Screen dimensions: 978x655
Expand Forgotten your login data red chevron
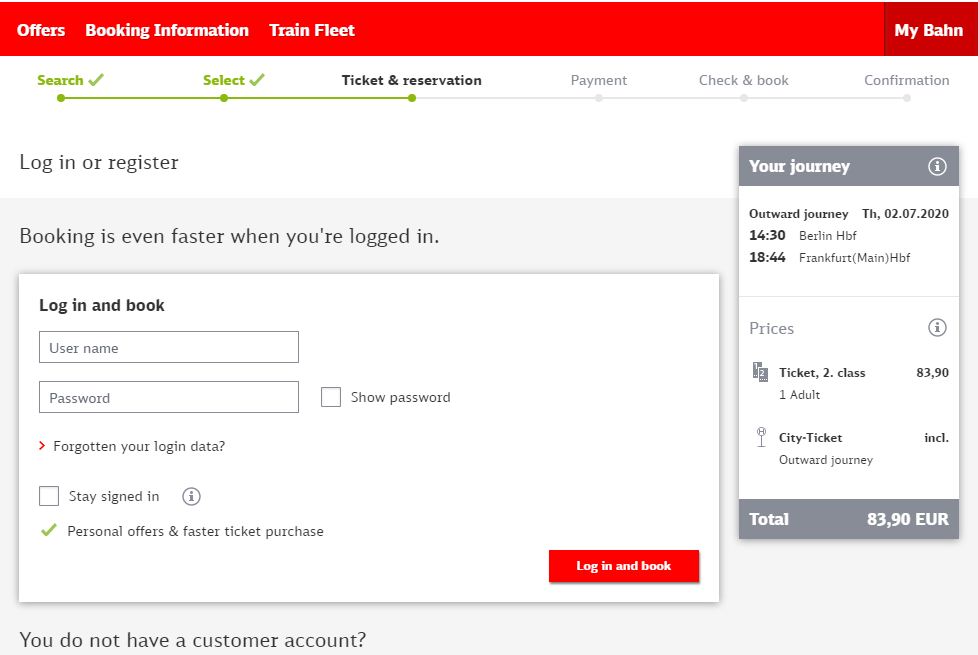click(x=42, y=446)
